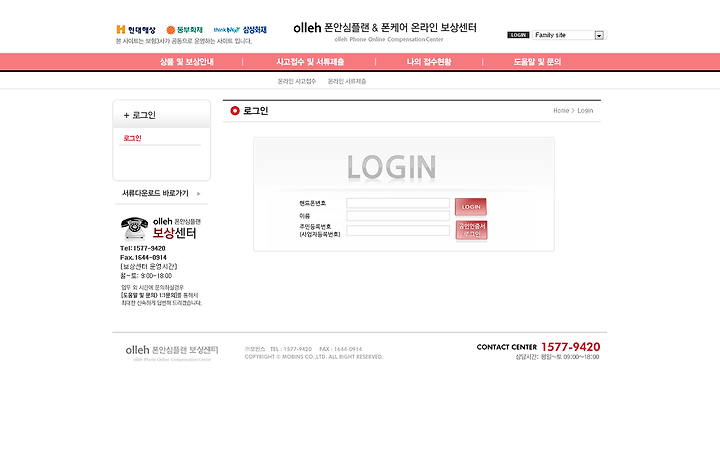The width and height of the screenshot is (720, 451).
Task: Click the CONTACT CENTER 1577-9420 number
Action: (x=570, y=347)
